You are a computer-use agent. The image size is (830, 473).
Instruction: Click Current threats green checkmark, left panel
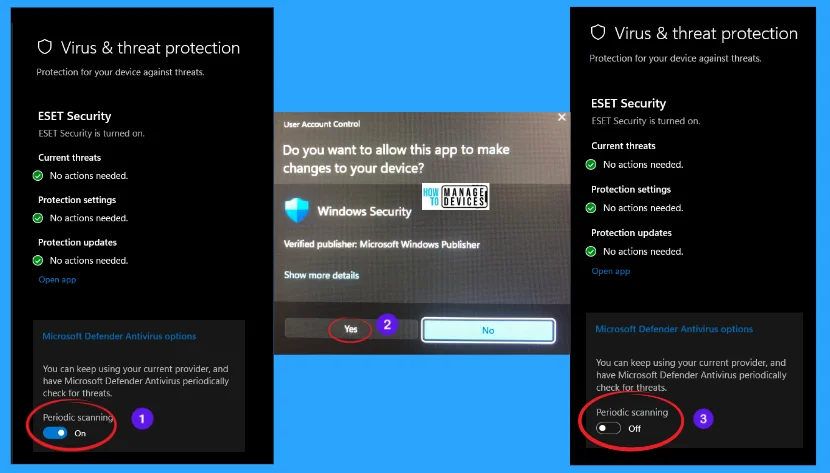(38, 176)
